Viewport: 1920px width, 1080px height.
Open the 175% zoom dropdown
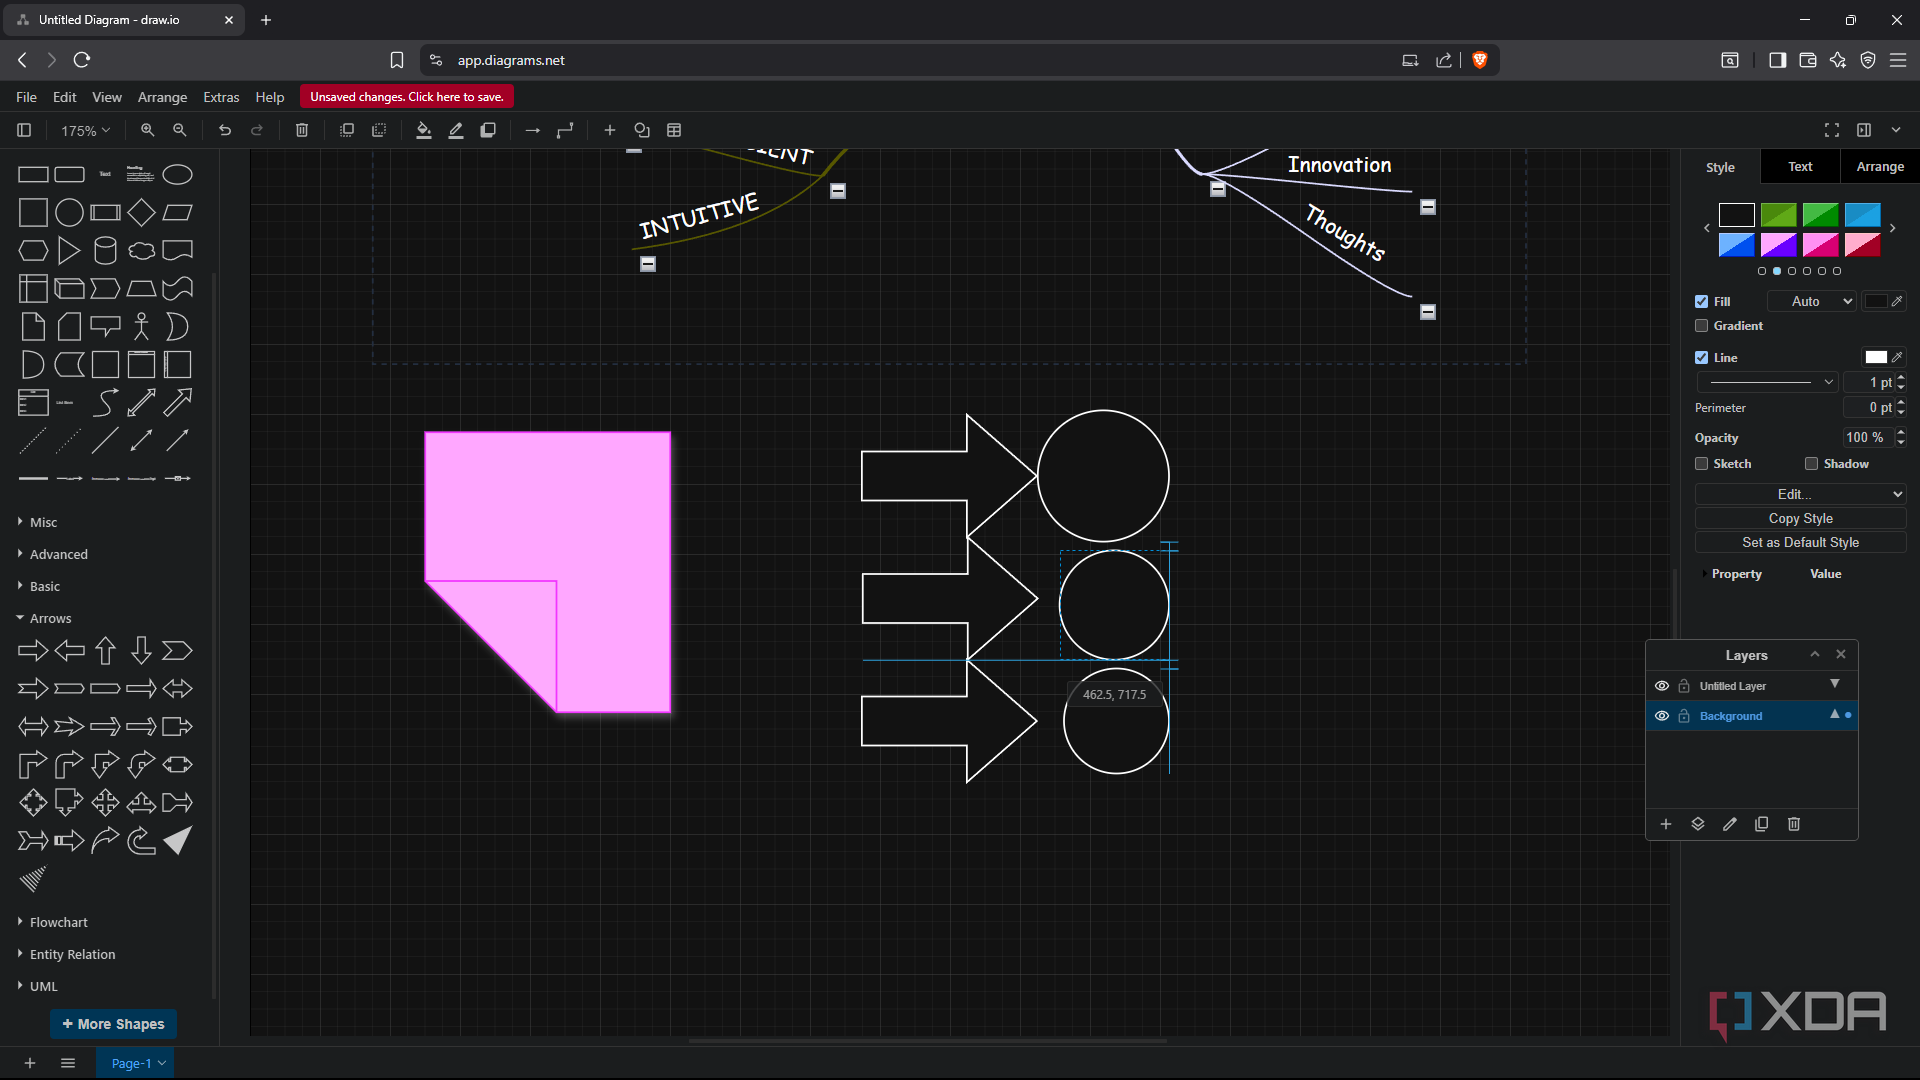tap(85, 131)
